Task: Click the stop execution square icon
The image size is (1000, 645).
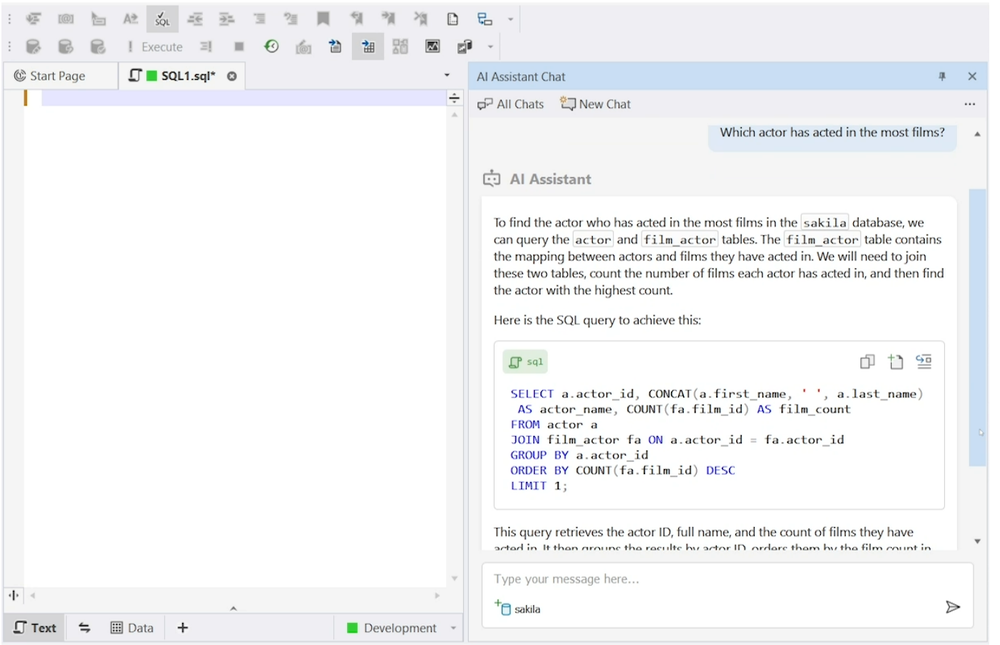Action: coord(237,46)
